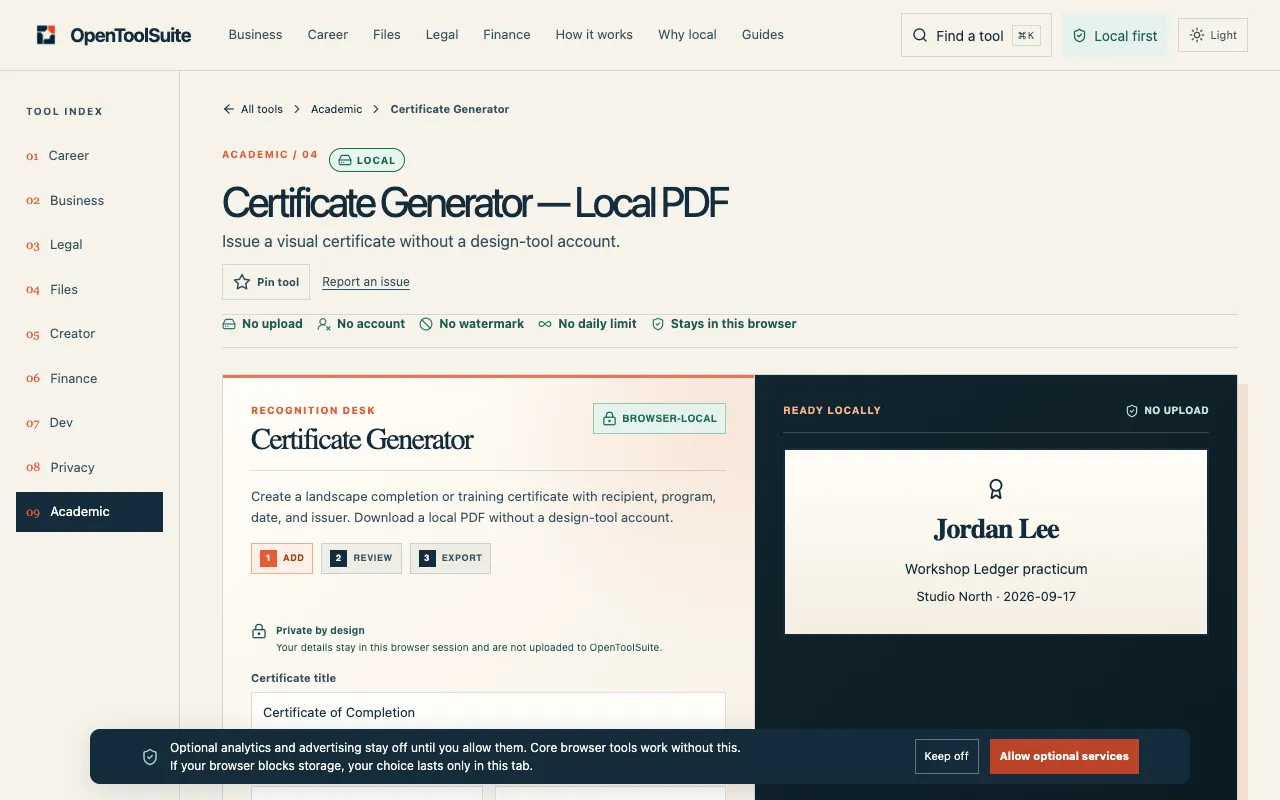1280x800 pixels.
Task: Select step 1 ADD tab
Action: point(282,558)
